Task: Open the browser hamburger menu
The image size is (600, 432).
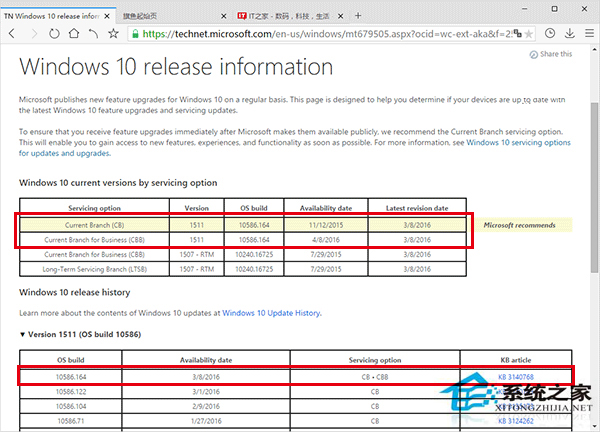Action: [x=589, y=33]
